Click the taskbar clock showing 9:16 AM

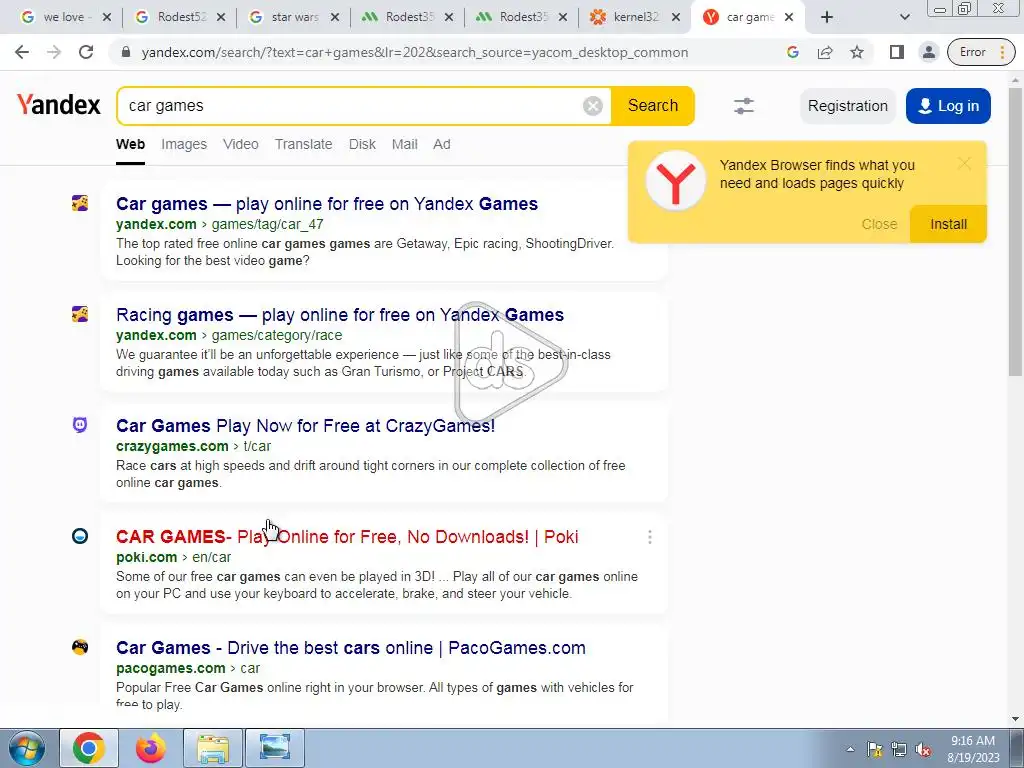pyautogui.click(x=973, y=749)
